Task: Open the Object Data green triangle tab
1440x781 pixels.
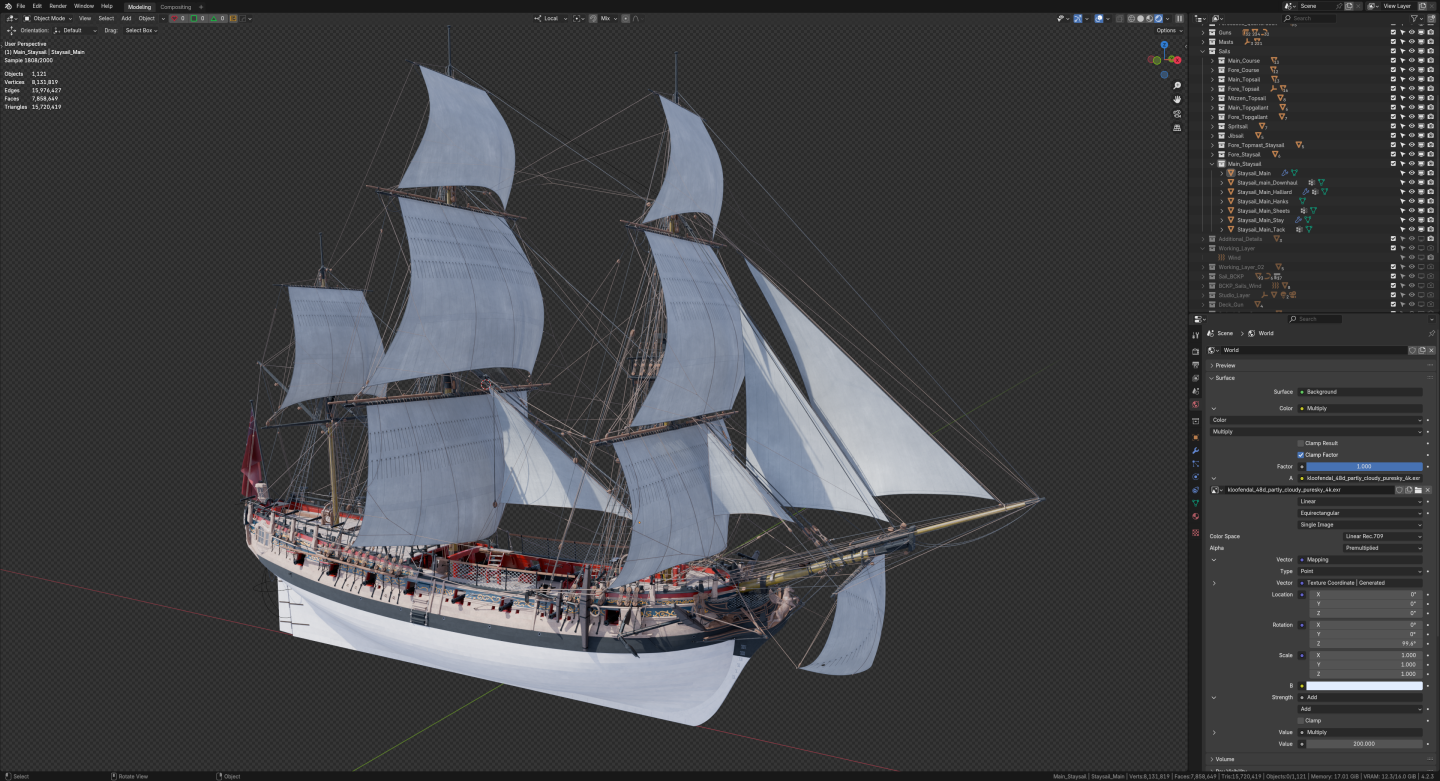Action: 1195,503
